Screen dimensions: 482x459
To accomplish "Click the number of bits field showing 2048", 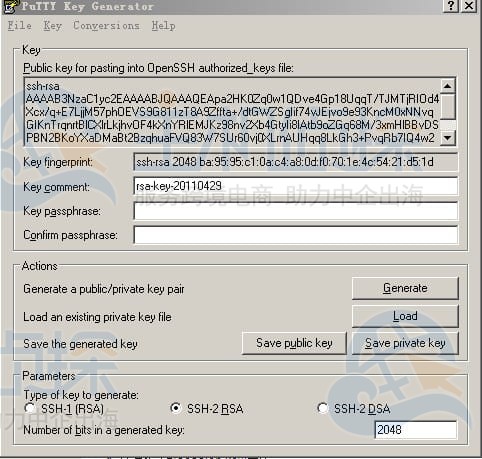I will [x=415, y=430].
